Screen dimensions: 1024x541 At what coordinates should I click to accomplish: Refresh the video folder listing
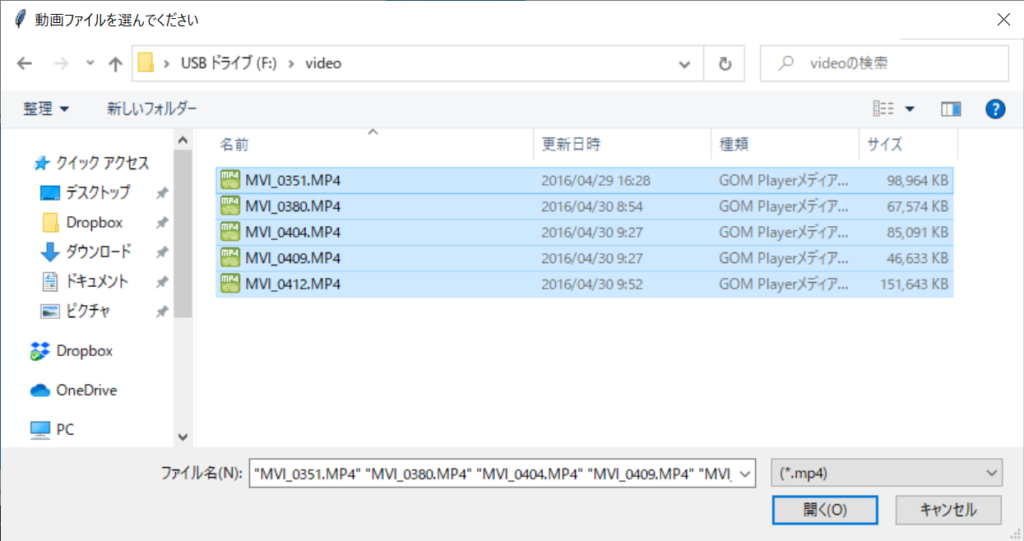tap(725, 64)
